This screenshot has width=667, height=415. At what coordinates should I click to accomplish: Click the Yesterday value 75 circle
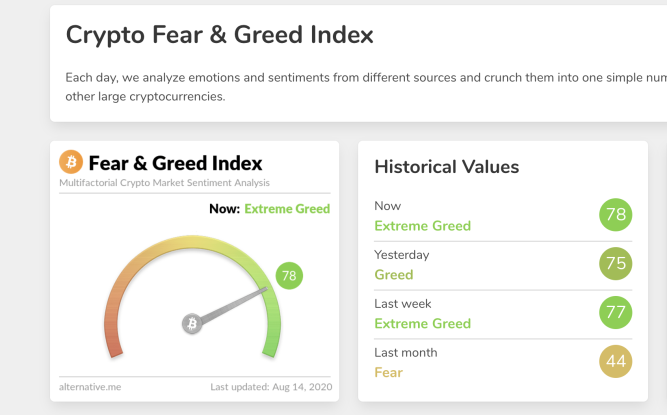pos(616,264)
